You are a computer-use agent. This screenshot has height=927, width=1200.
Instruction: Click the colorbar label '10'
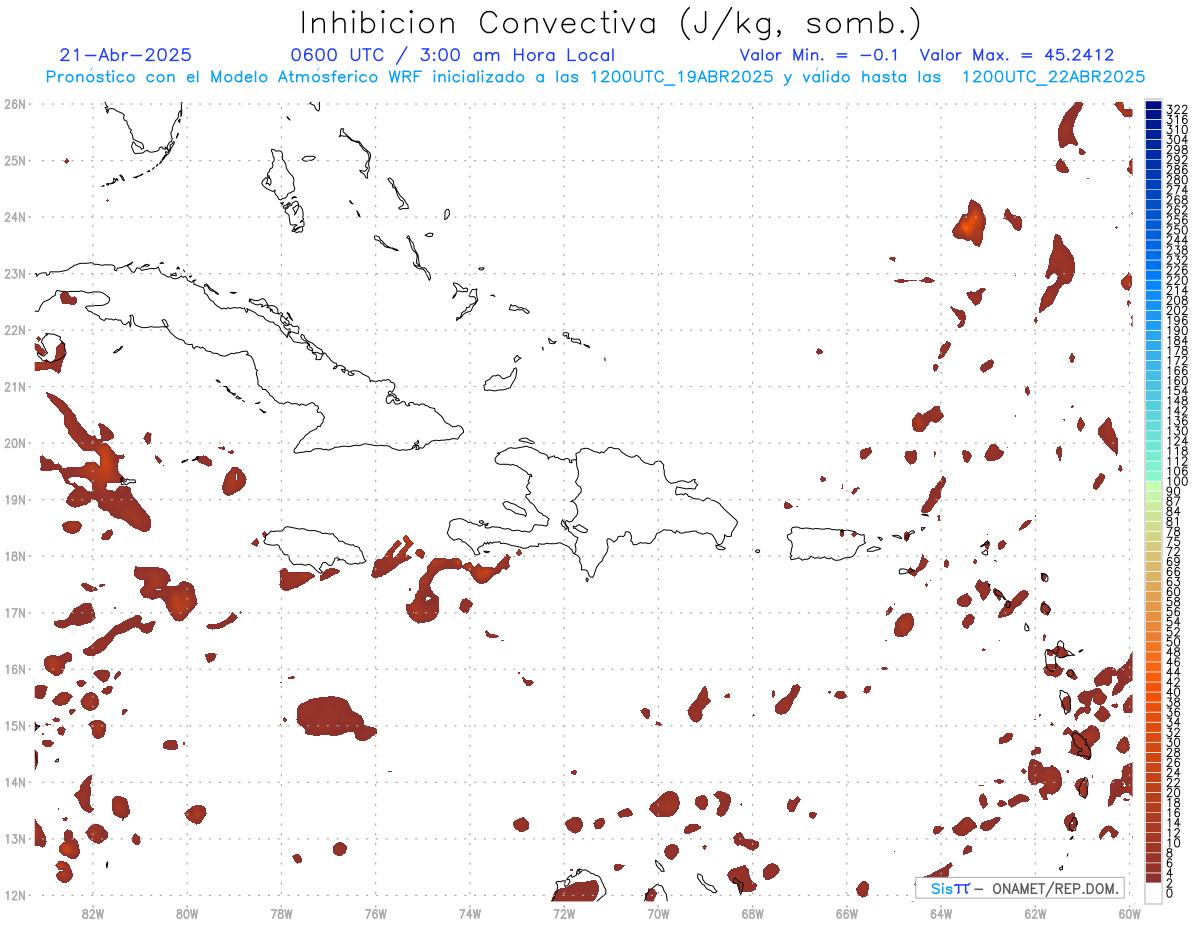[x=1174, y=842]
